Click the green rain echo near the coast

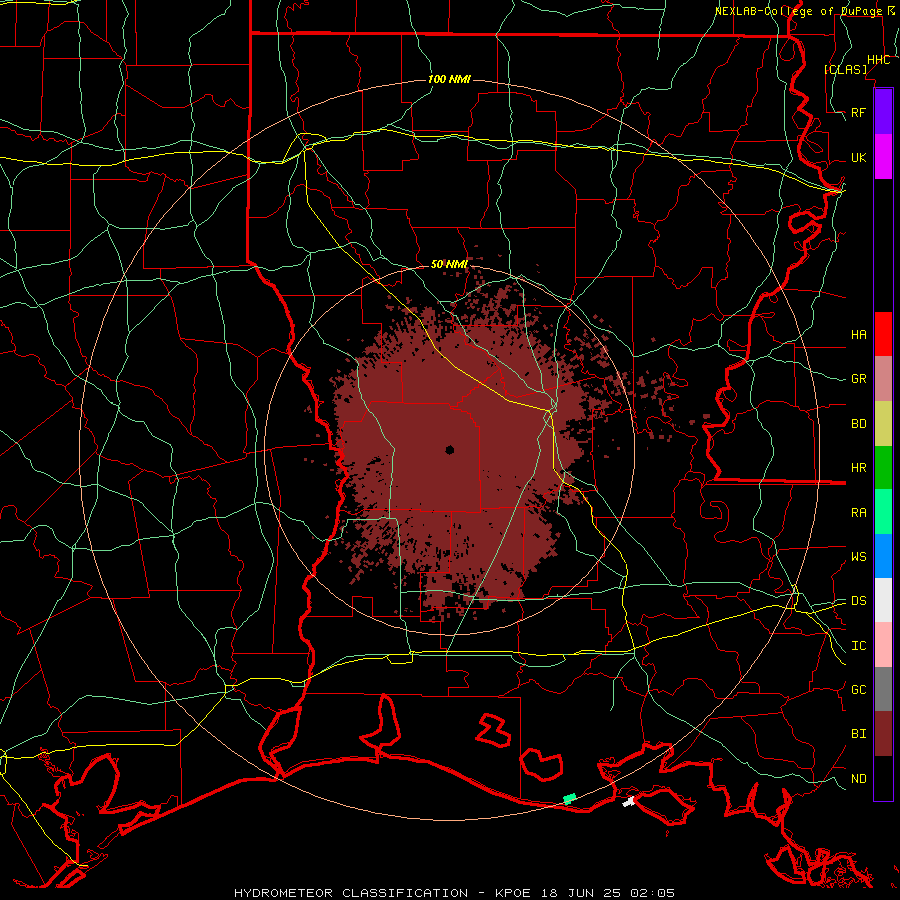coord(569,798)
